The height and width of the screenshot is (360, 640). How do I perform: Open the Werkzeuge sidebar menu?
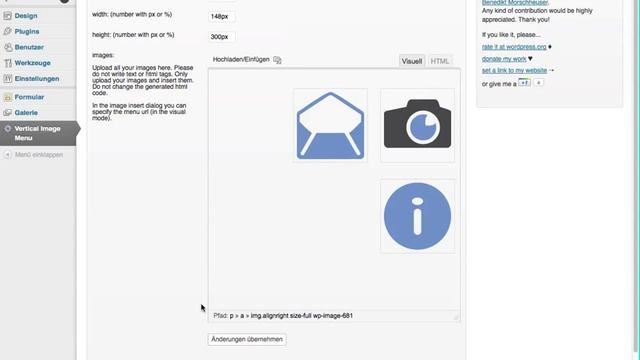(x=33, y=63)
